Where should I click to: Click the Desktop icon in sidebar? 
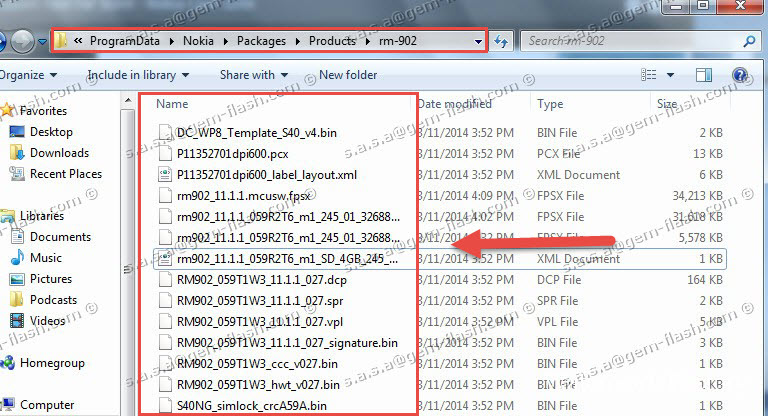point(17,132)
